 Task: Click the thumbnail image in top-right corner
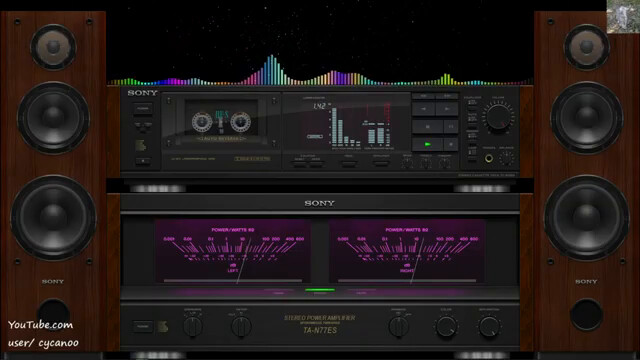(x=623, y=16)
